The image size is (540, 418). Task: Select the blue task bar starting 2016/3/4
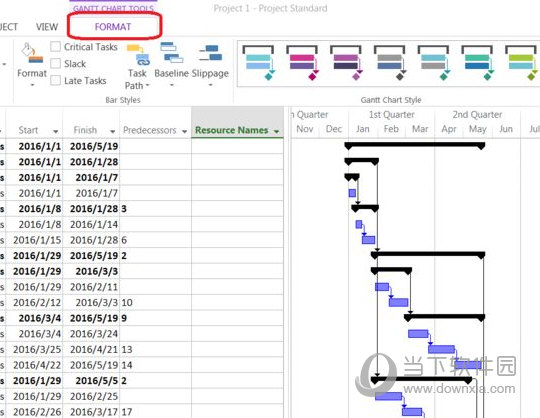[418, 333]
